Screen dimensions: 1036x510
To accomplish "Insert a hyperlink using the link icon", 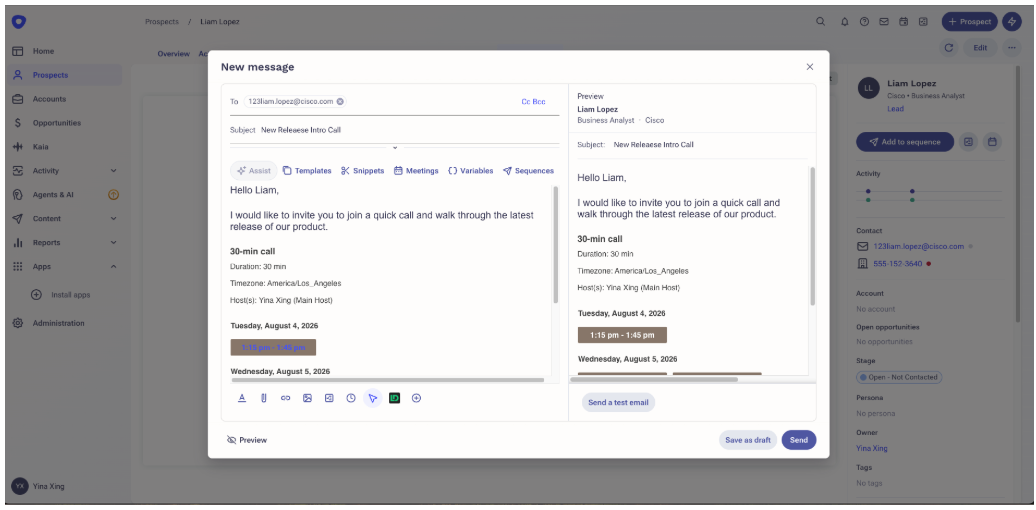I will (x=285, y=398).
